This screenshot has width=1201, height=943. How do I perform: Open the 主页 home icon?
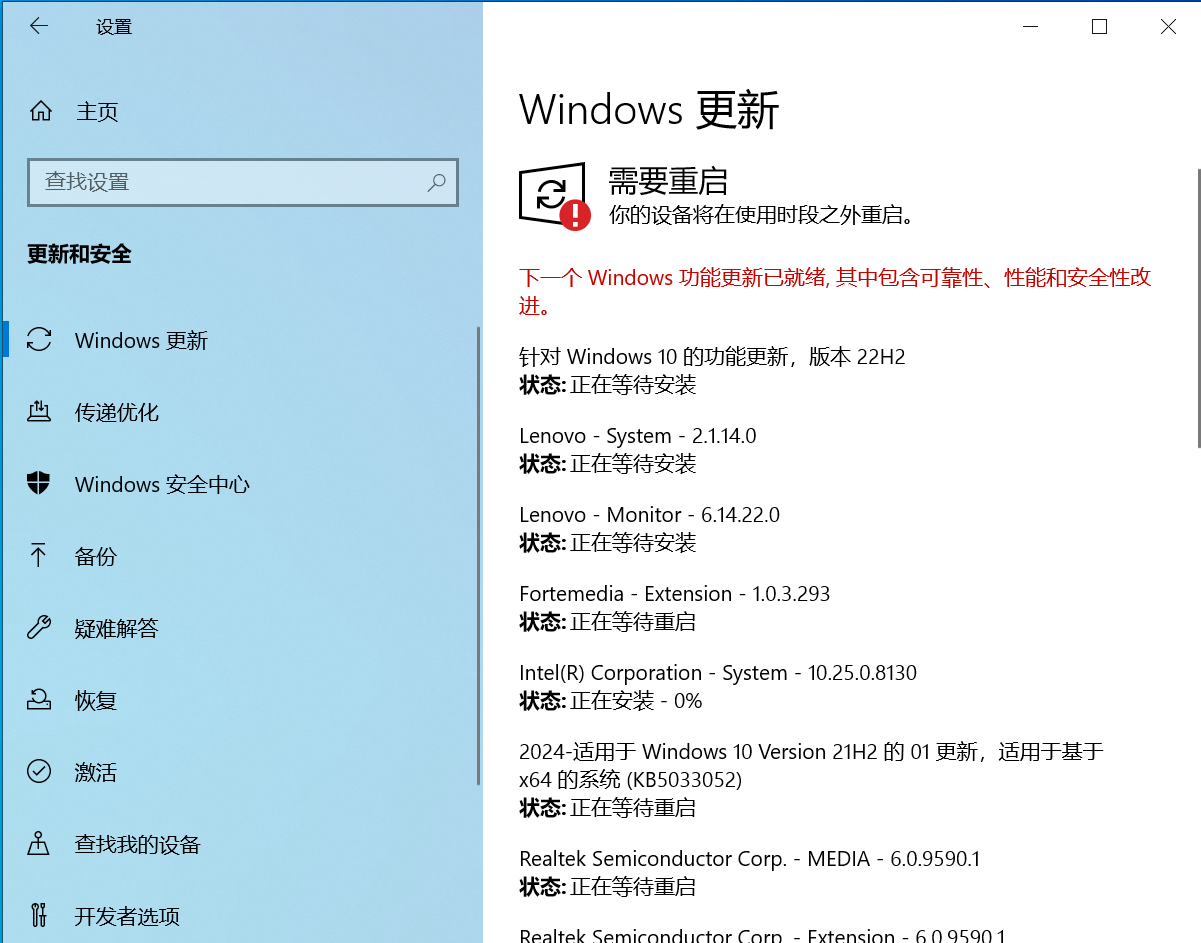(x=40, y=111)
